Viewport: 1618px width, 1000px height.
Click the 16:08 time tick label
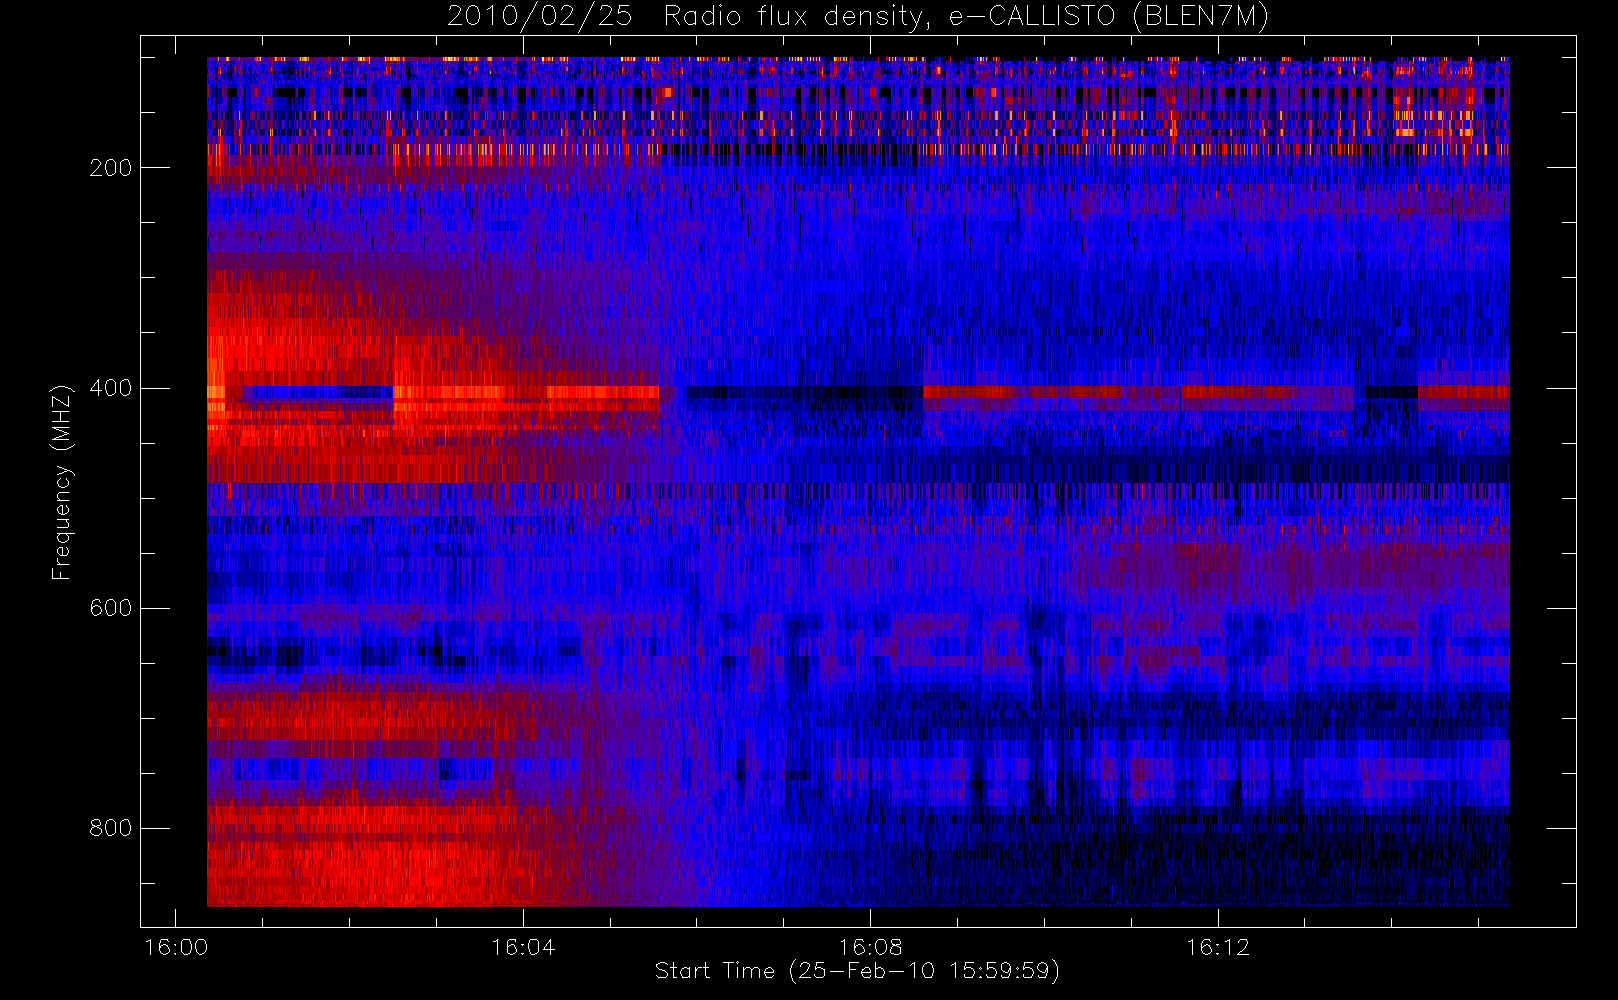coord(870,947)
